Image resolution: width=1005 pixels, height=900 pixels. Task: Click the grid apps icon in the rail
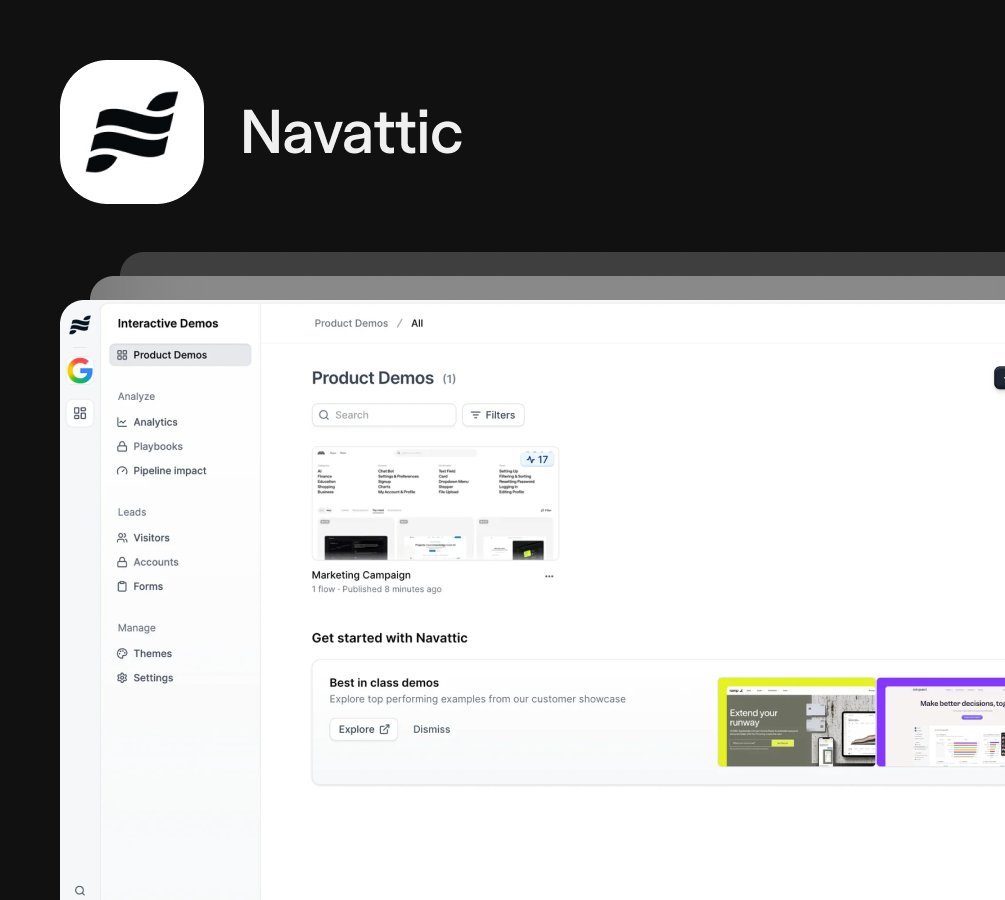click(80, 413)
